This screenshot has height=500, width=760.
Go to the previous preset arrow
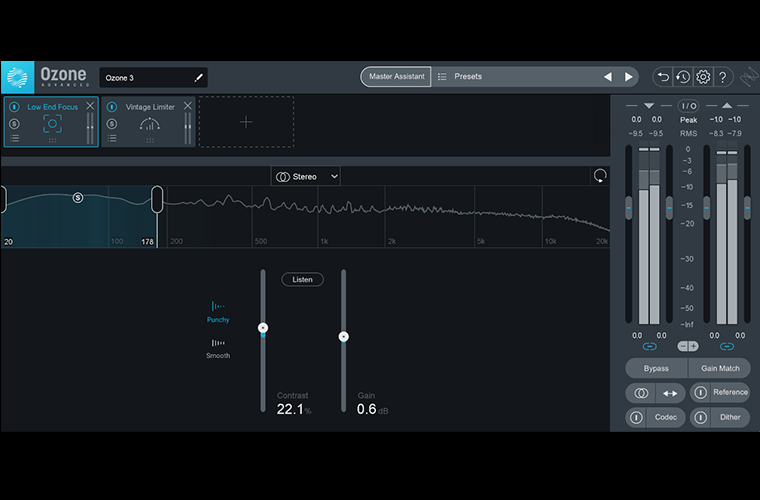click(608, 77)
